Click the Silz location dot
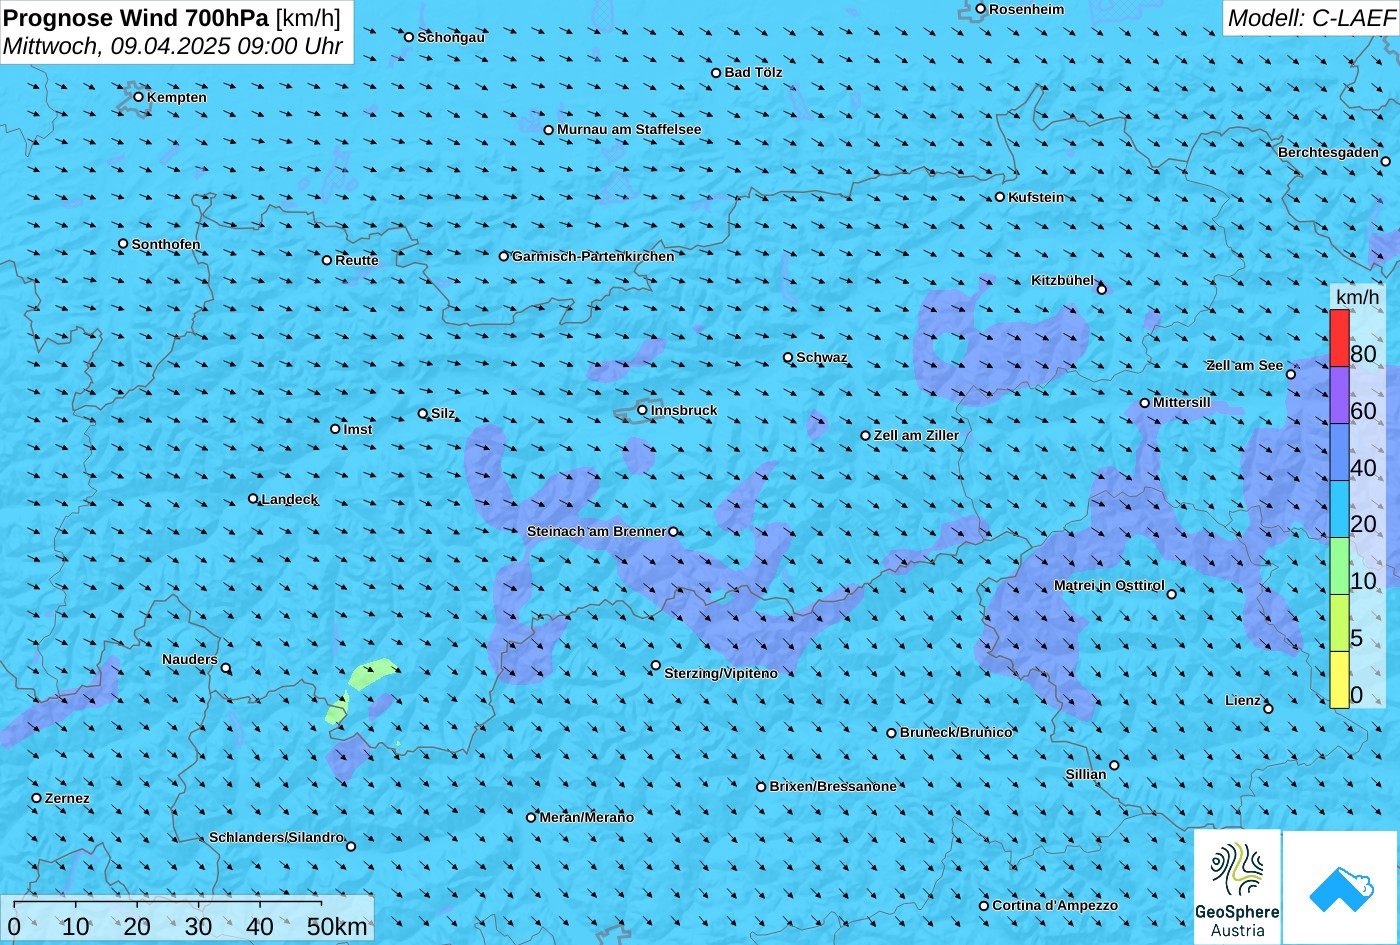1400x945 pixels. (x=423, y=413)
